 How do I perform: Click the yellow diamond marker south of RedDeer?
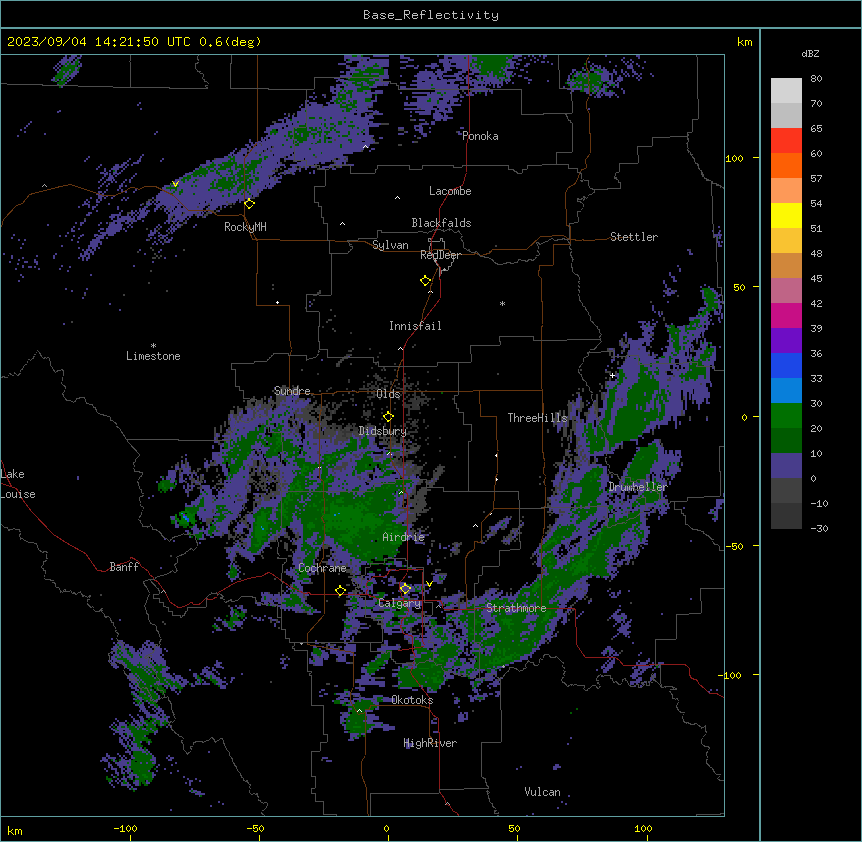425,281
